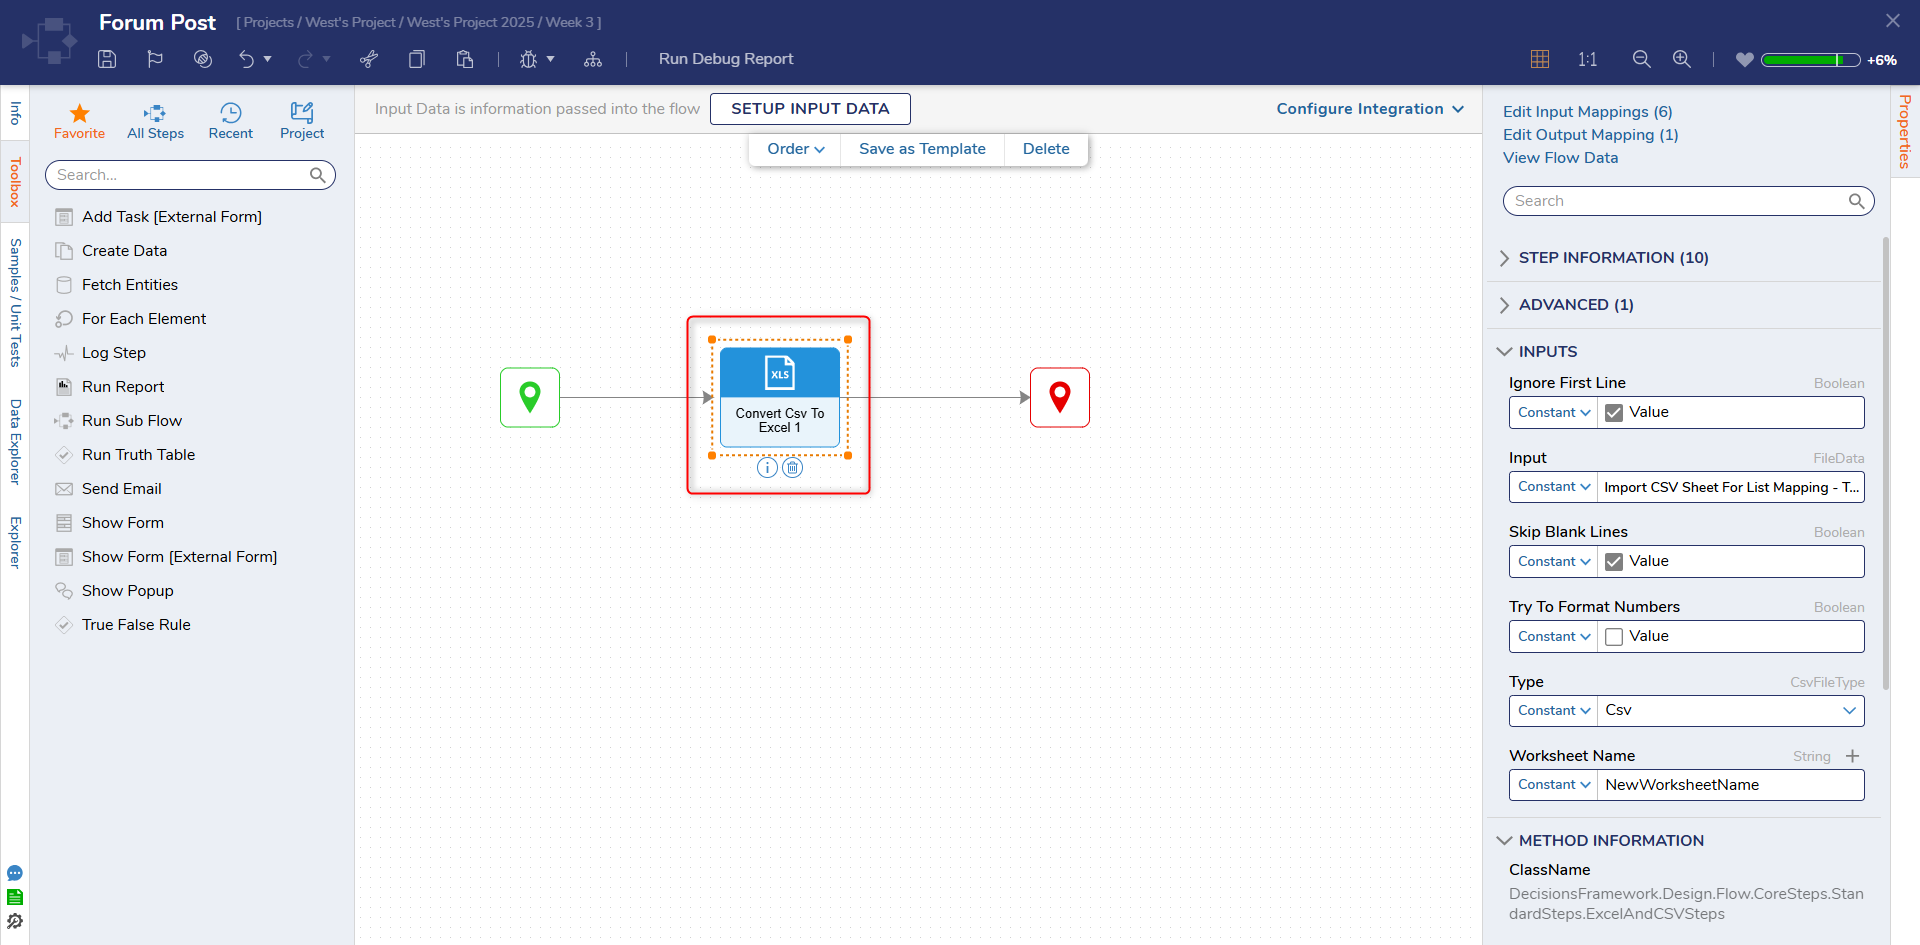The height and width of the screenshot is (945, 1920).
Task: Uncheck the Ignore First Line checkbox
Action: click(1614, 413)
